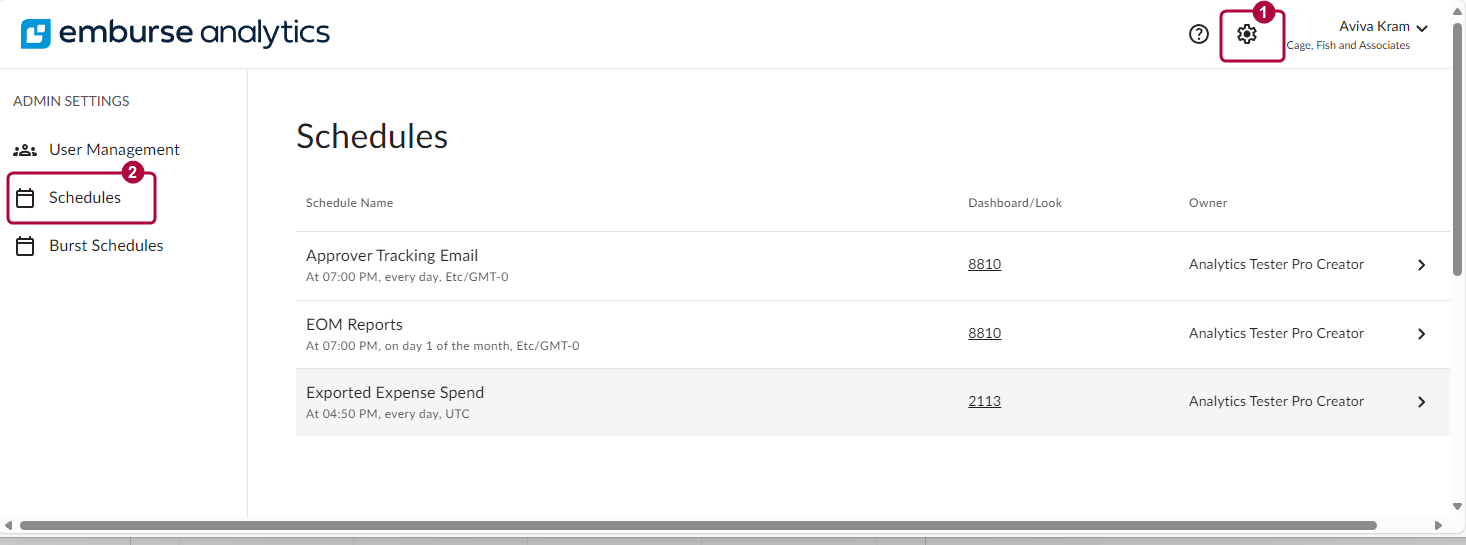Viewport: 1466px width, 545px height.
Task: Open the help question mark icon
Action: point(1198,34)
